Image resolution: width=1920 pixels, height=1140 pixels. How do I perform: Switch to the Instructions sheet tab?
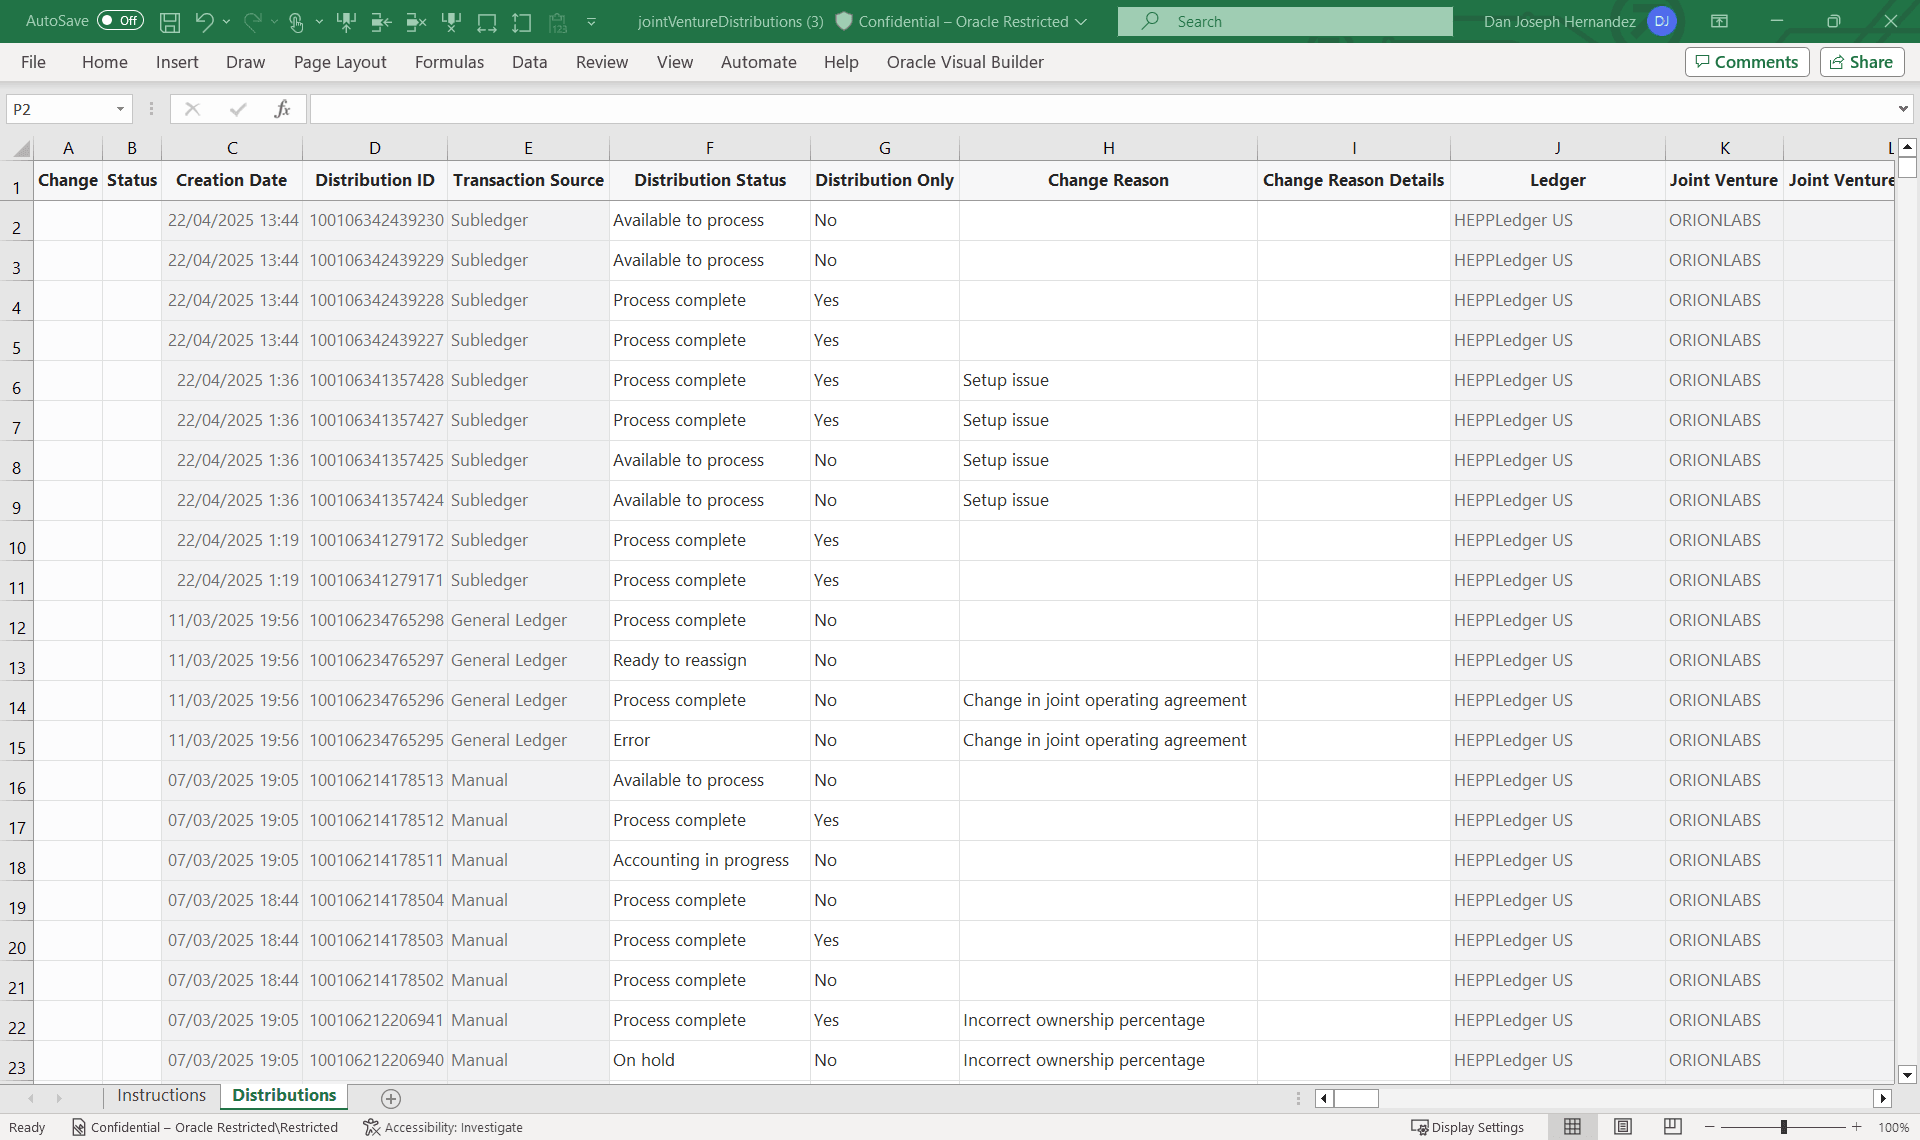[x=161, y=1095]
